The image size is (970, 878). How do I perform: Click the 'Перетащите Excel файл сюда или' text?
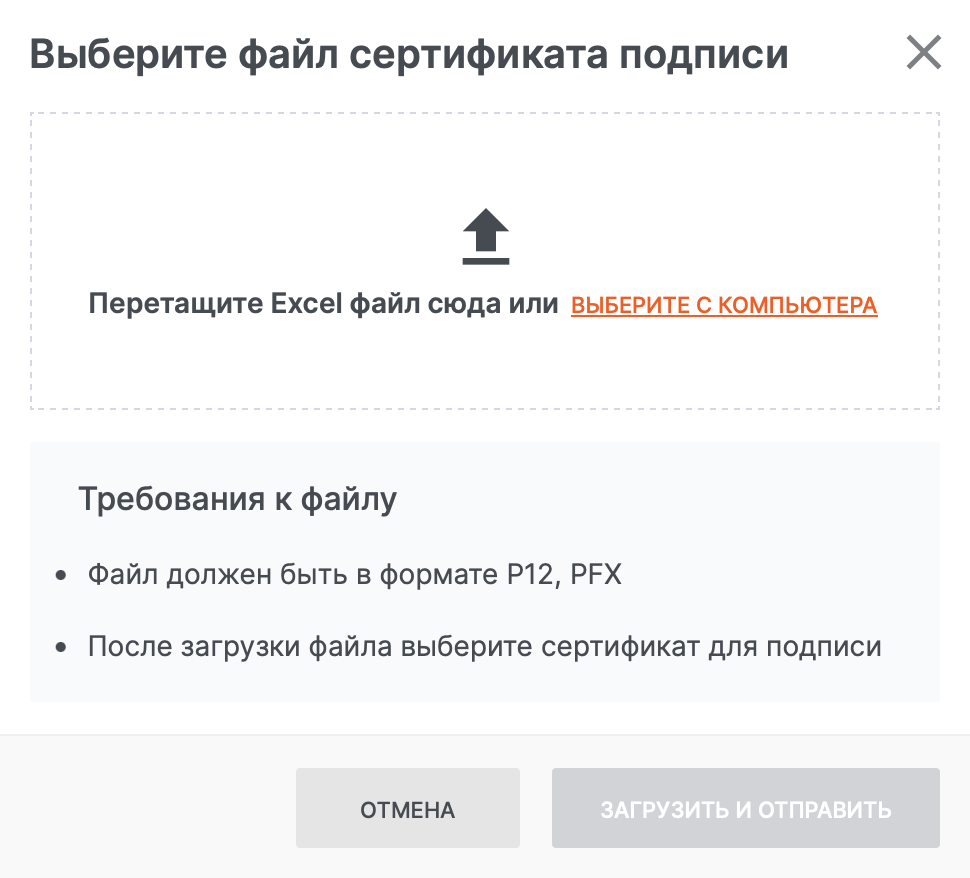click(323, 304)
